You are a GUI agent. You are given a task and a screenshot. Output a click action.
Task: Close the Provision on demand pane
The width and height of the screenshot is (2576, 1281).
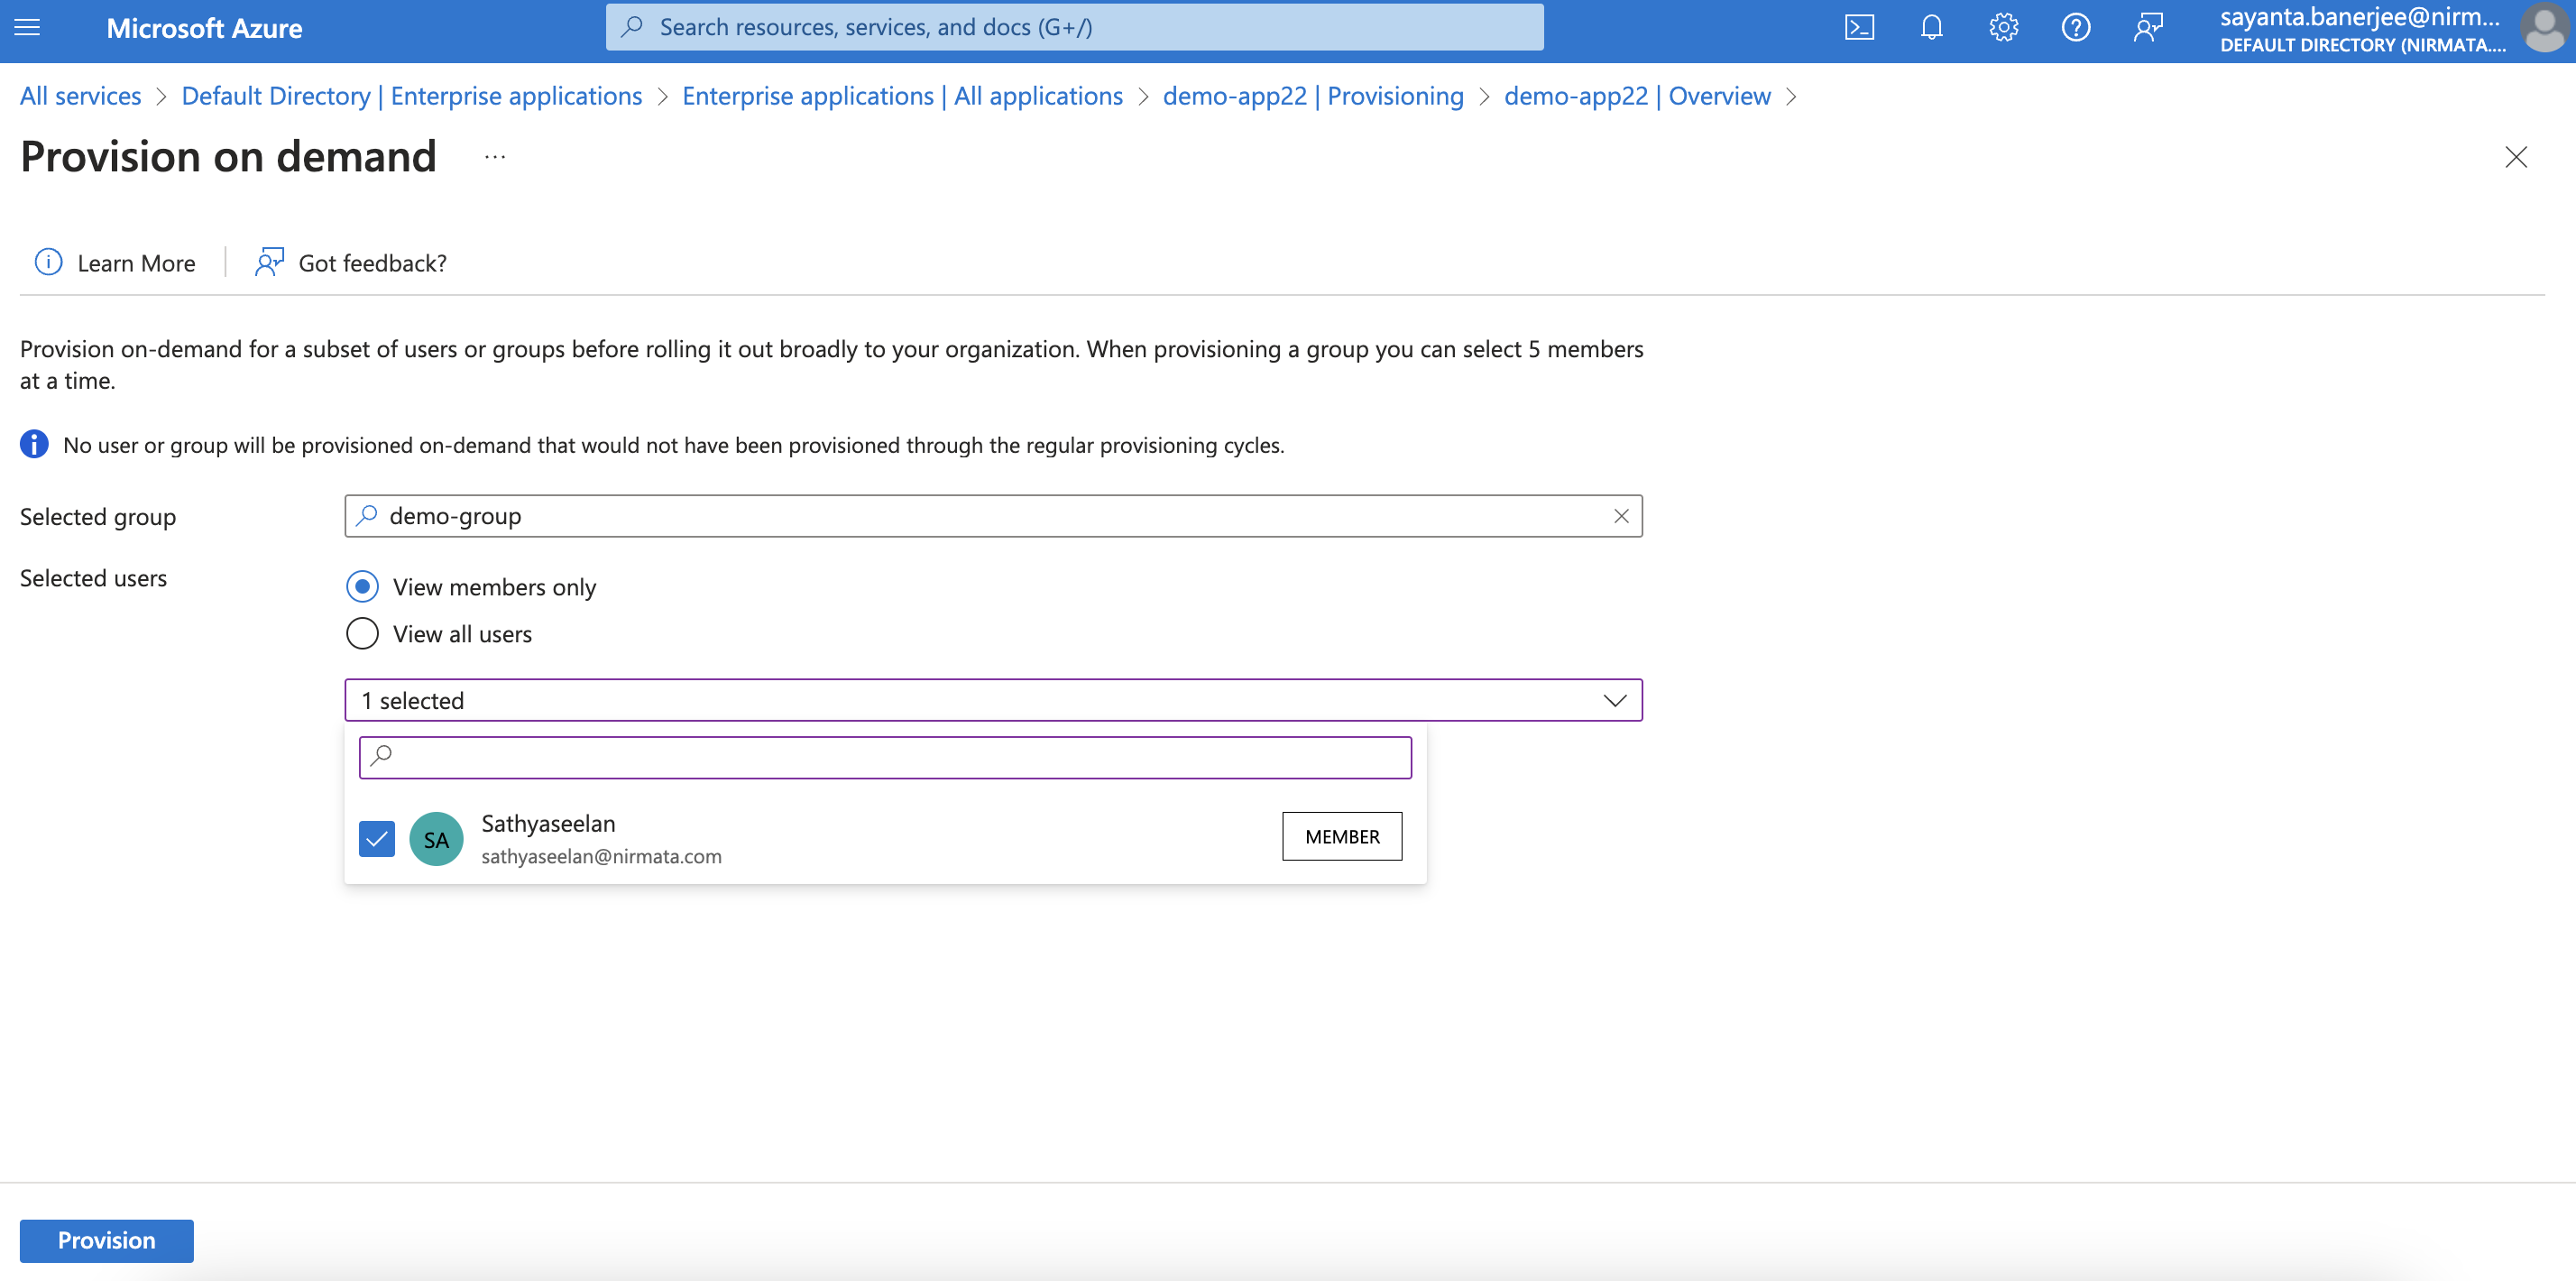2515,157
